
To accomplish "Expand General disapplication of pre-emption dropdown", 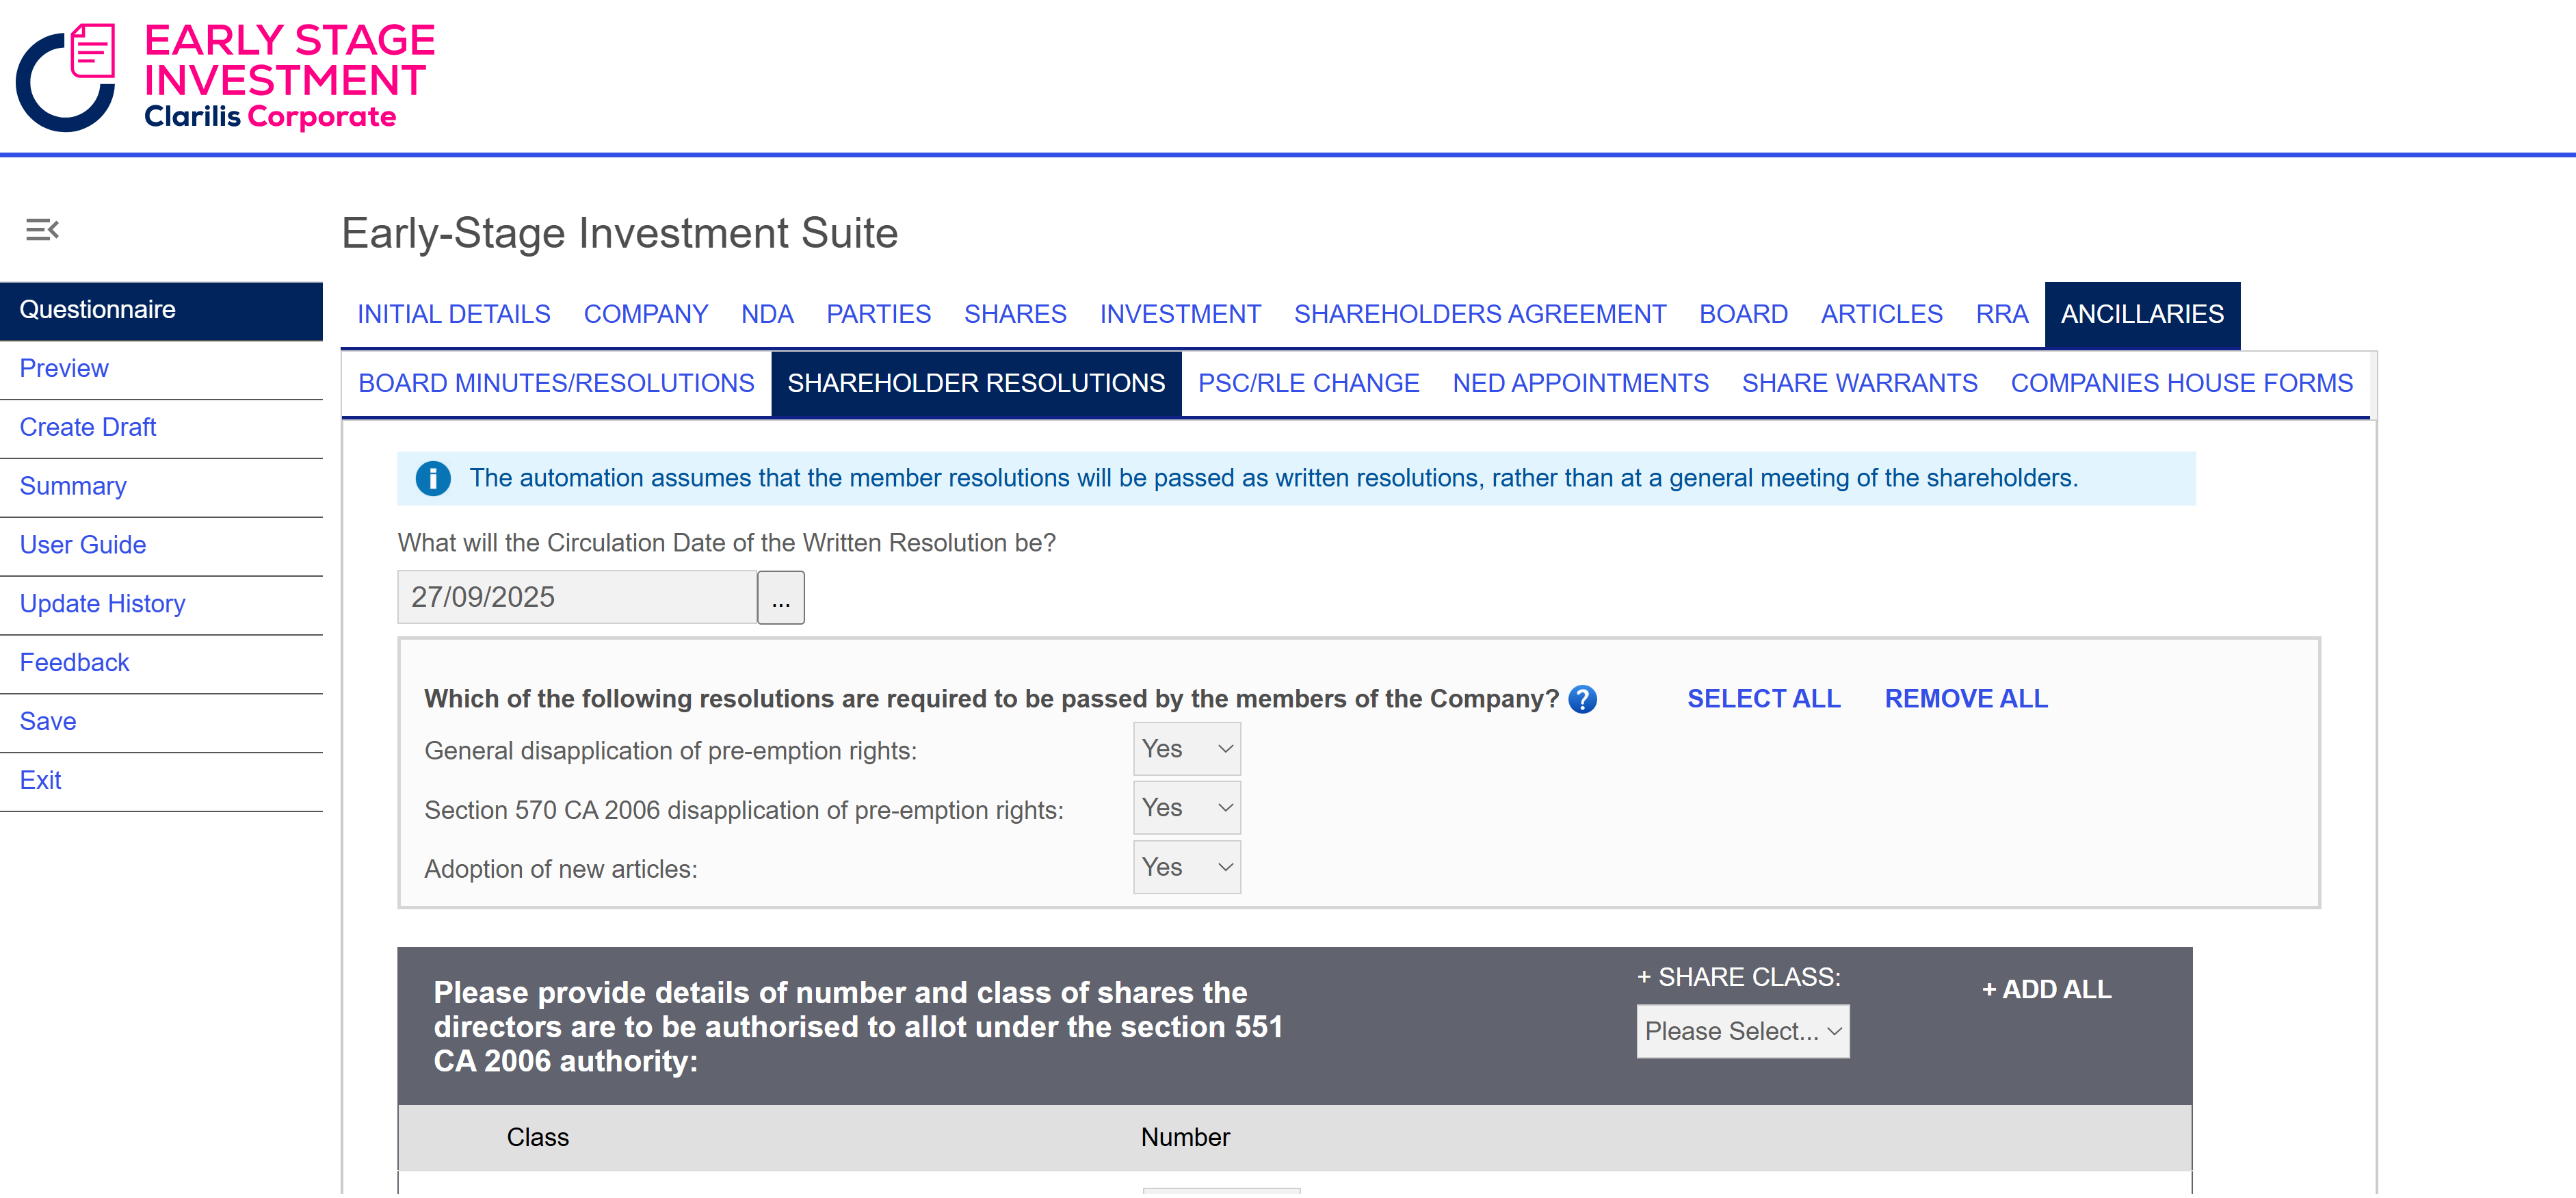I will coord(1186,749).
